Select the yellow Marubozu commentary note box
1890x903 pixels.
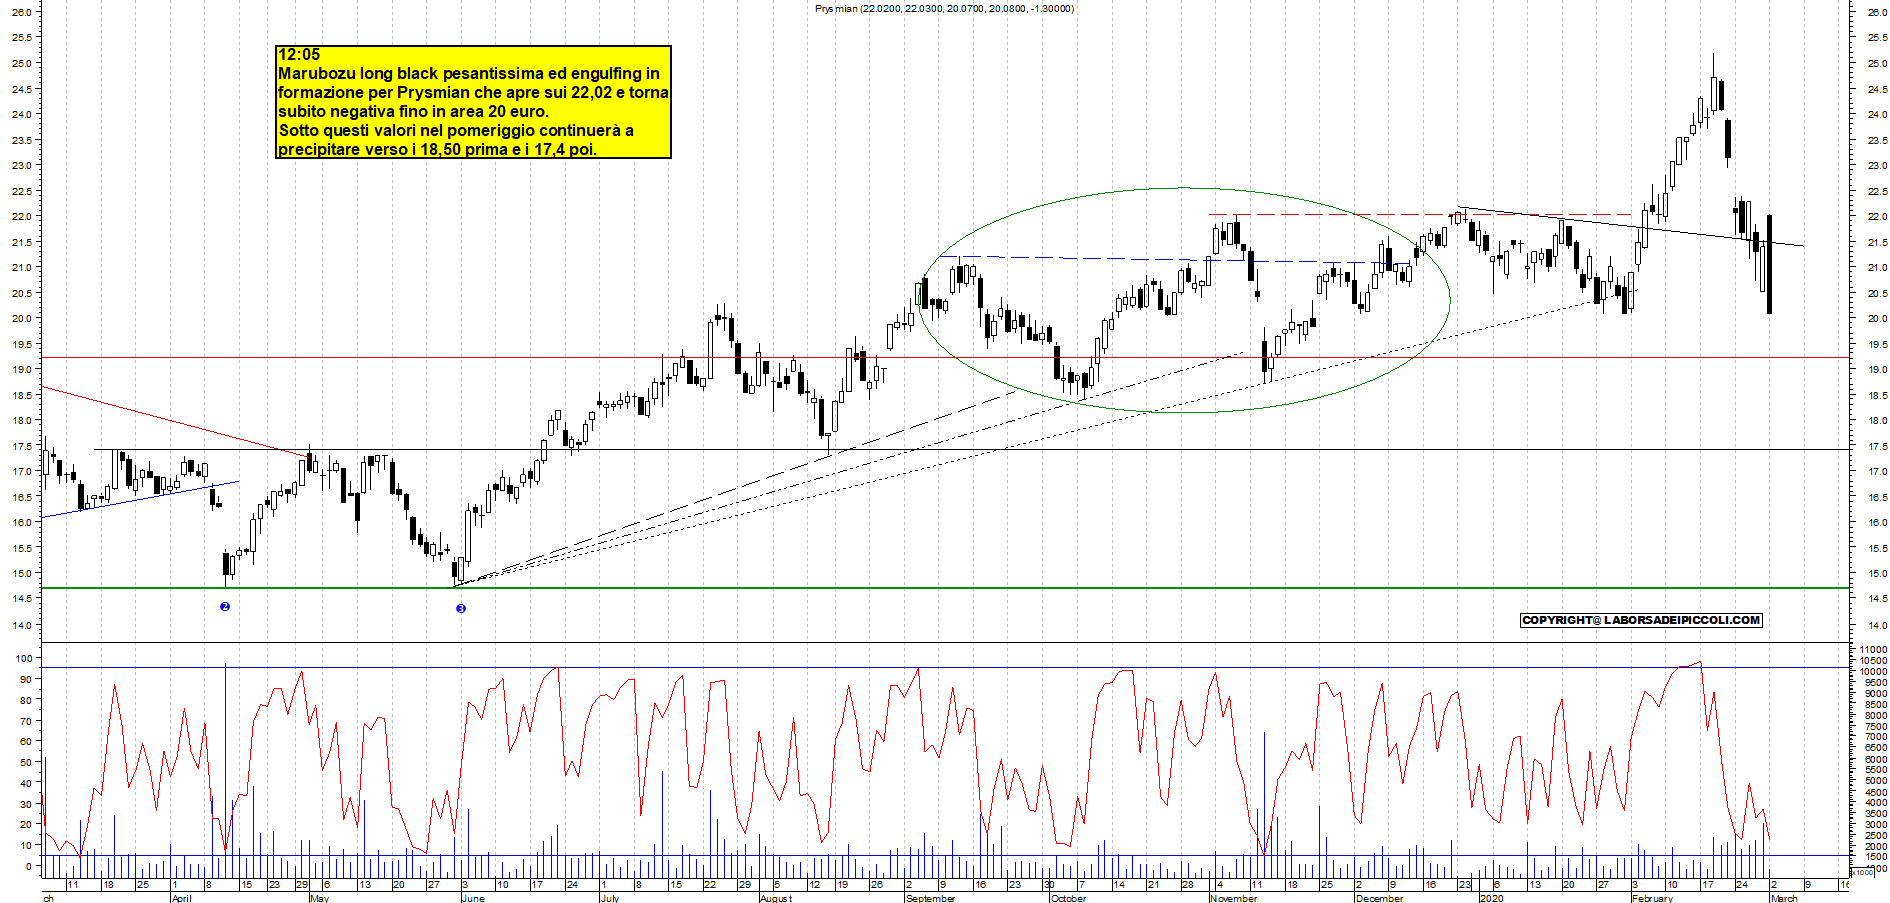point(473,101)
